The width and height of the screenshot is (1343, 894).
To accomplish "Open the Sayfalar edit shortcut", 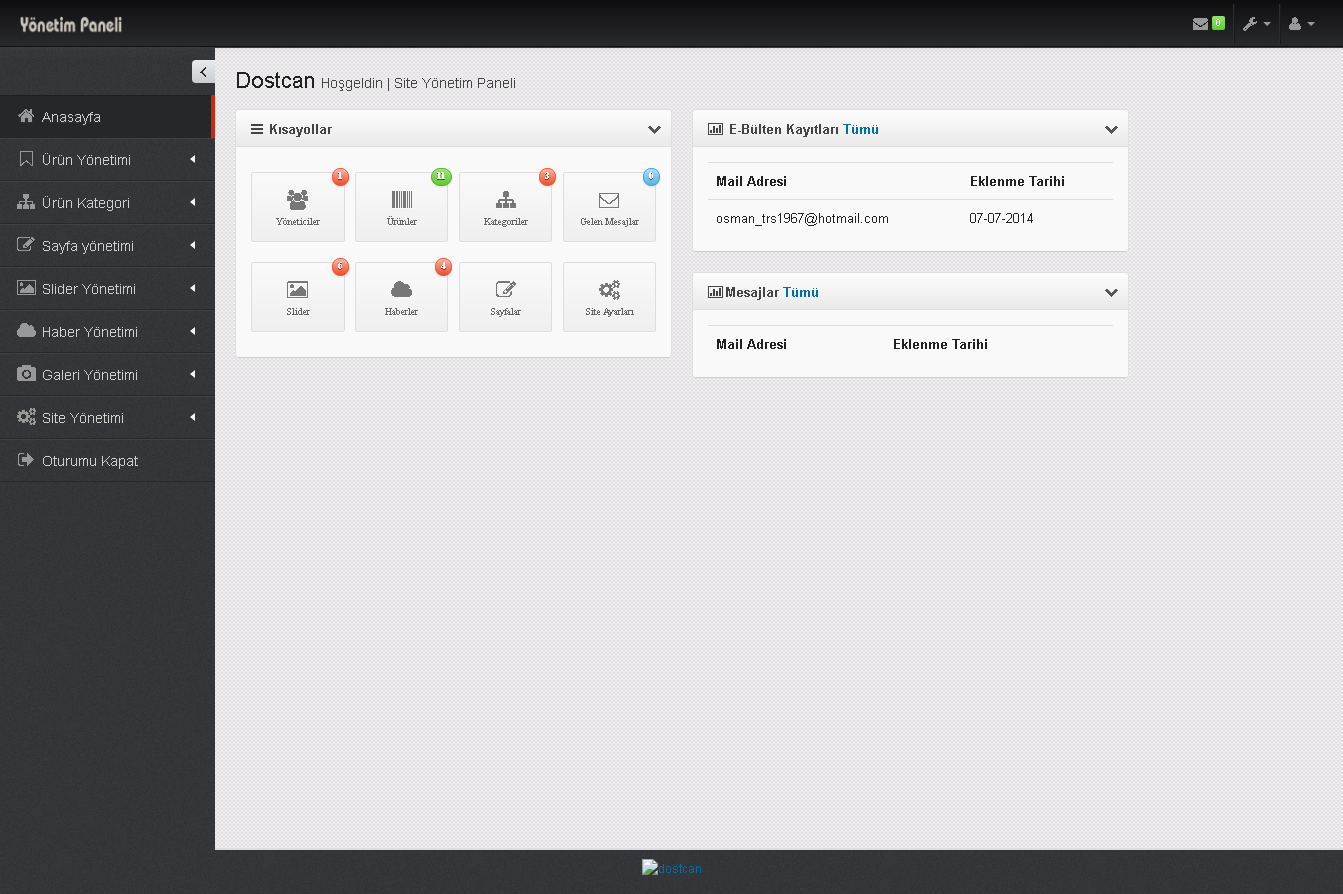I will 505,297.
